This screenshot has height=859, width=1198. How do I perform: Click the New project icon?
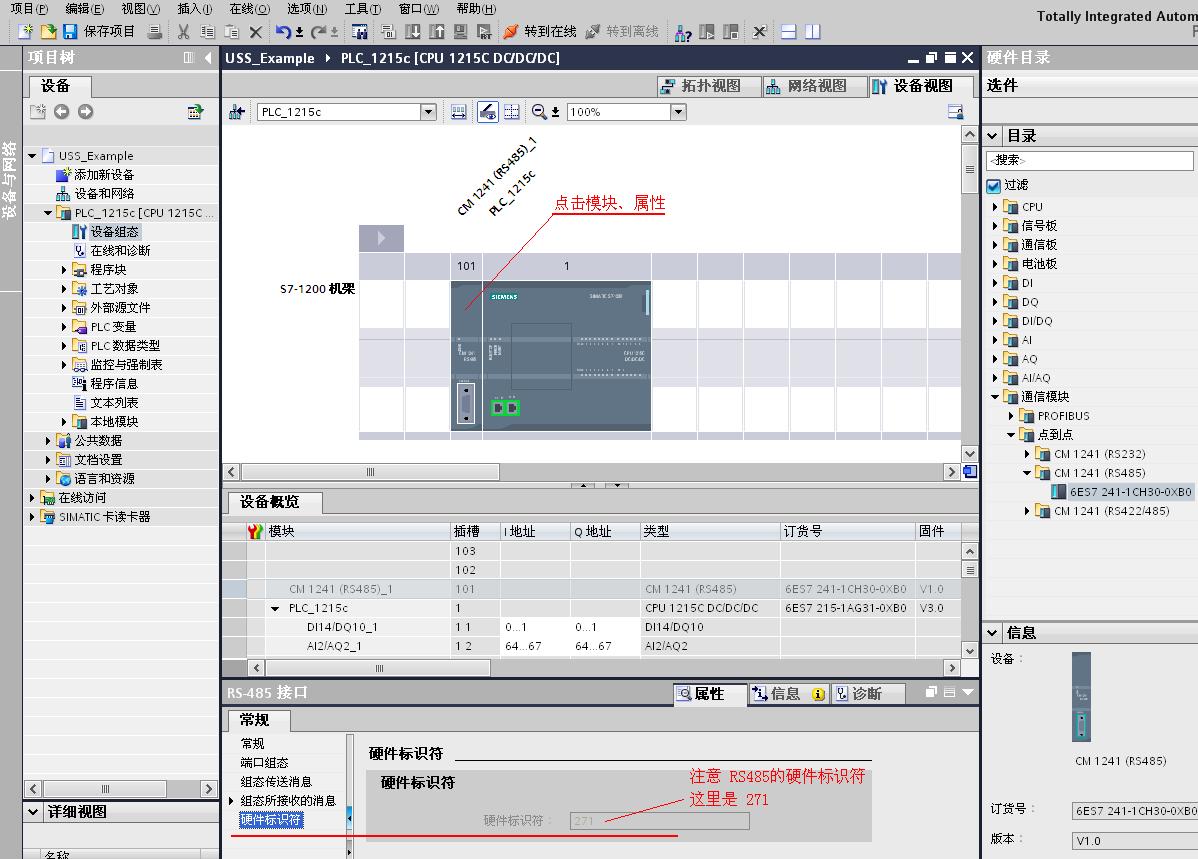[x=25, y=31]
